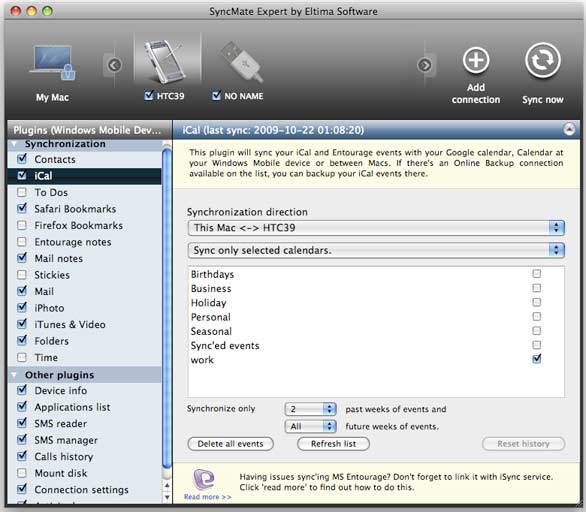586x512 pixels.
Task: Open the Connection settings plugin
Action: click(x=84, y=489)
